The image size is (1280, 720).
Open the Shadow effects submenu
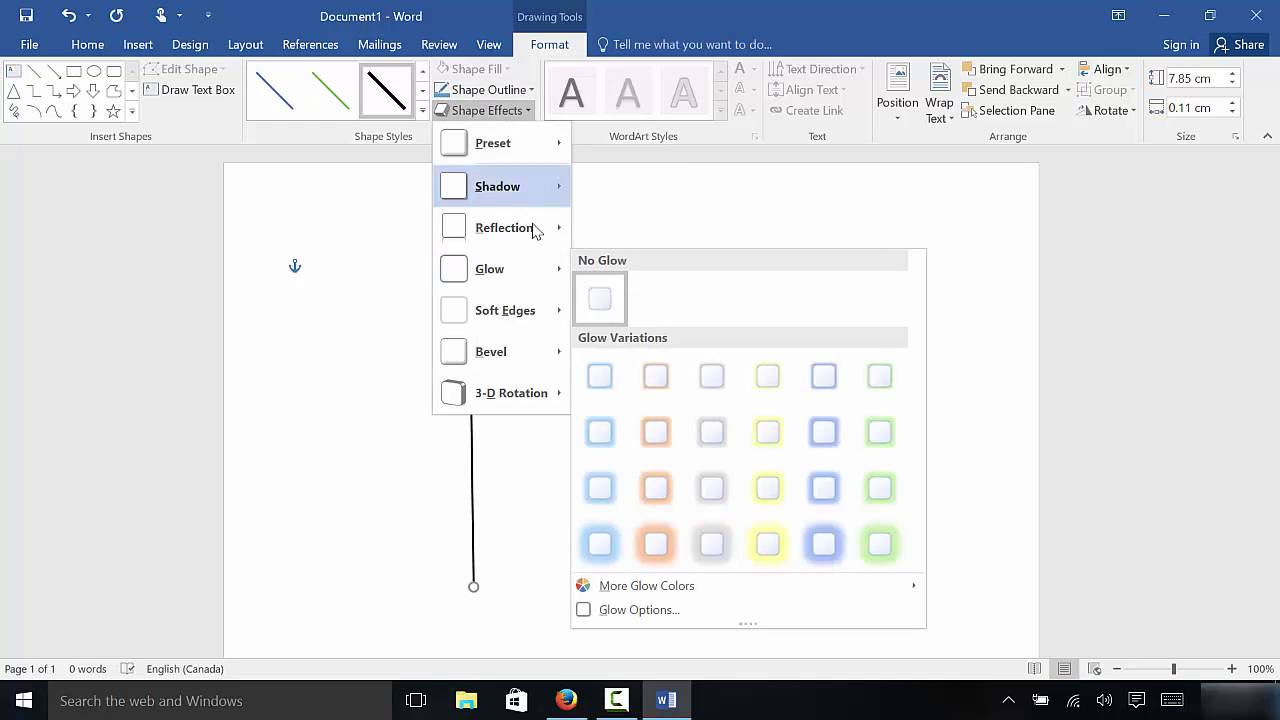pyautogui.click(x=502, y=186)
